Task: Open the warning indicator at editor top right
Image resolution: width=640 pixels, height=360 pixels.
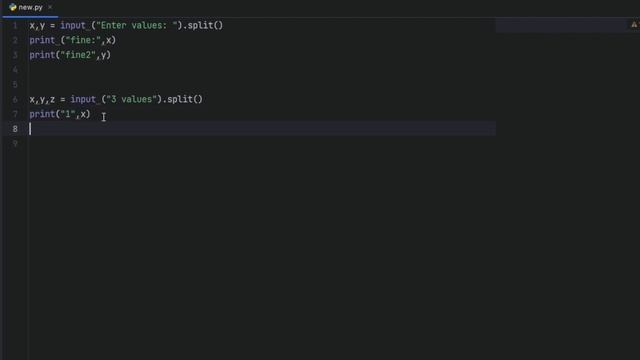Action: 634,25
